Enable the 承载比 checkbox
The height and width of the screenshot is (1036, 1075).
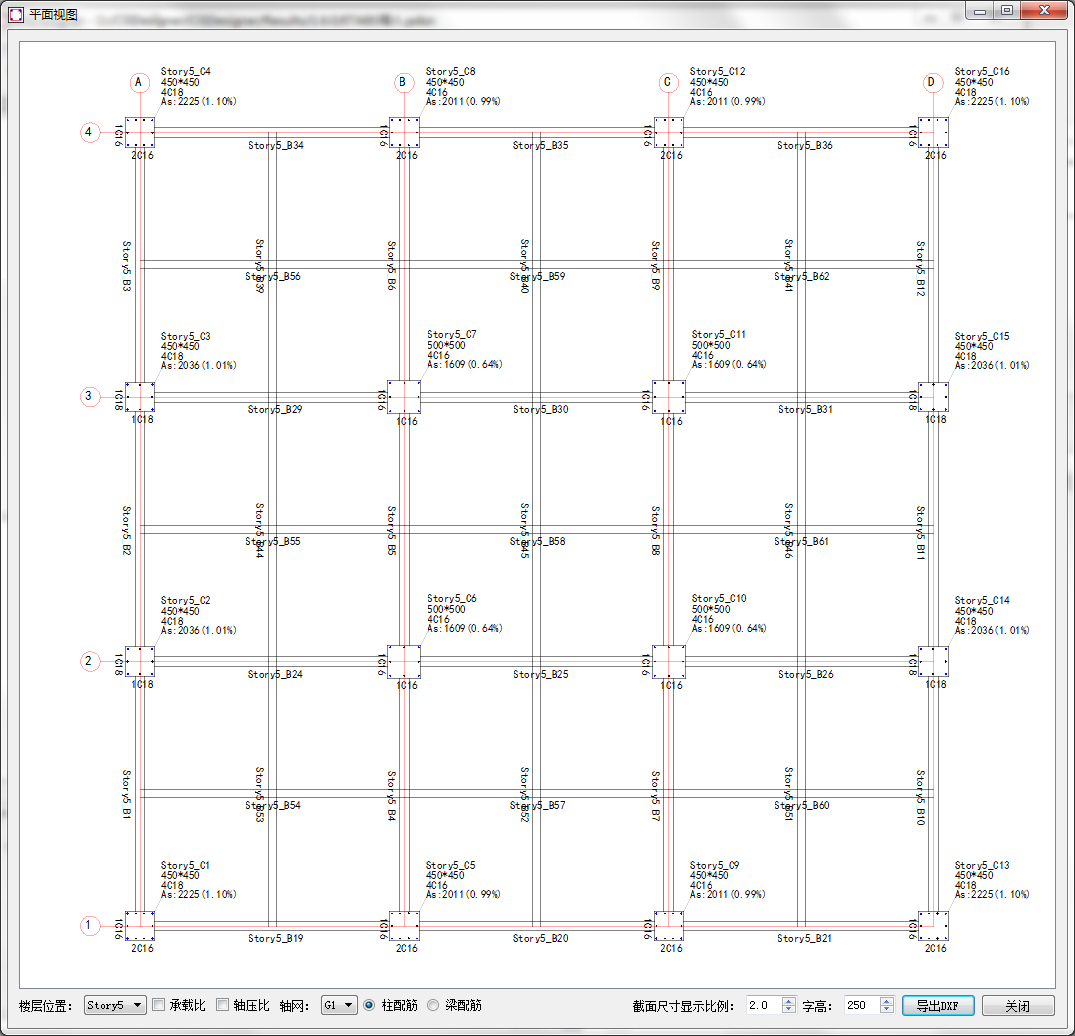point(159,1005)
